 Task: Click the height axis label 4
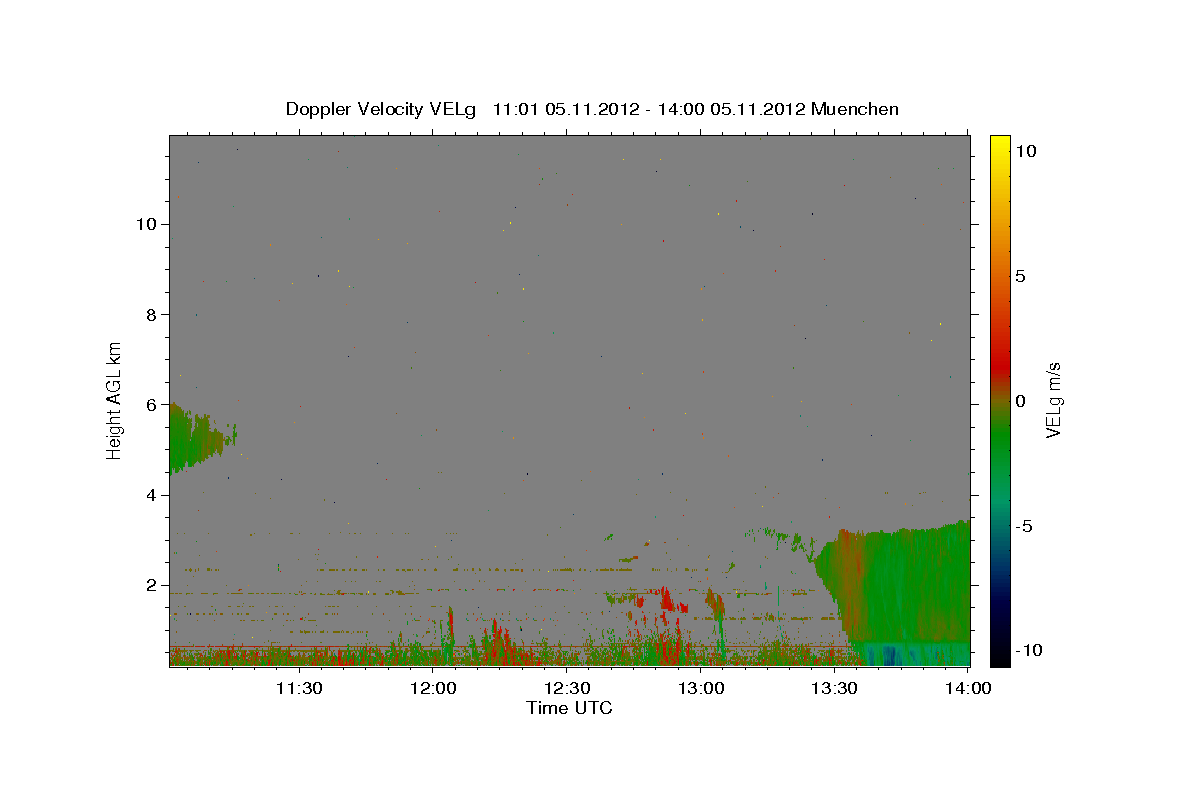click(152, 495)
